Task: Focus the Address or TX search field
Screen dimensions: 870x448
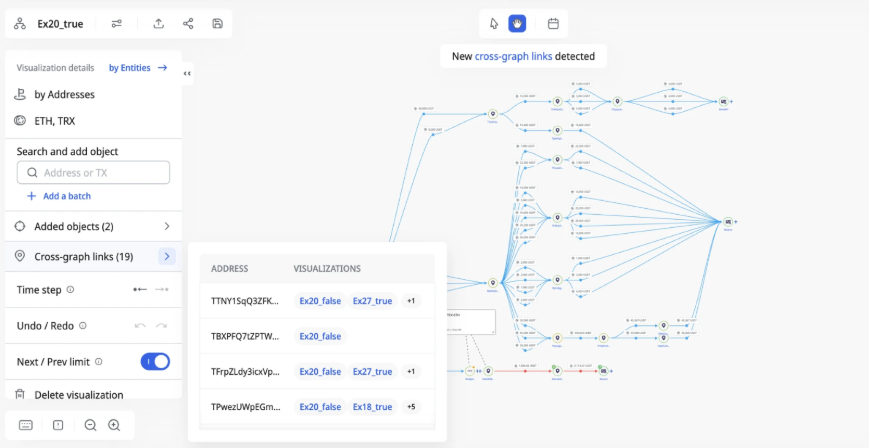Action: click(x=93, y=173)
